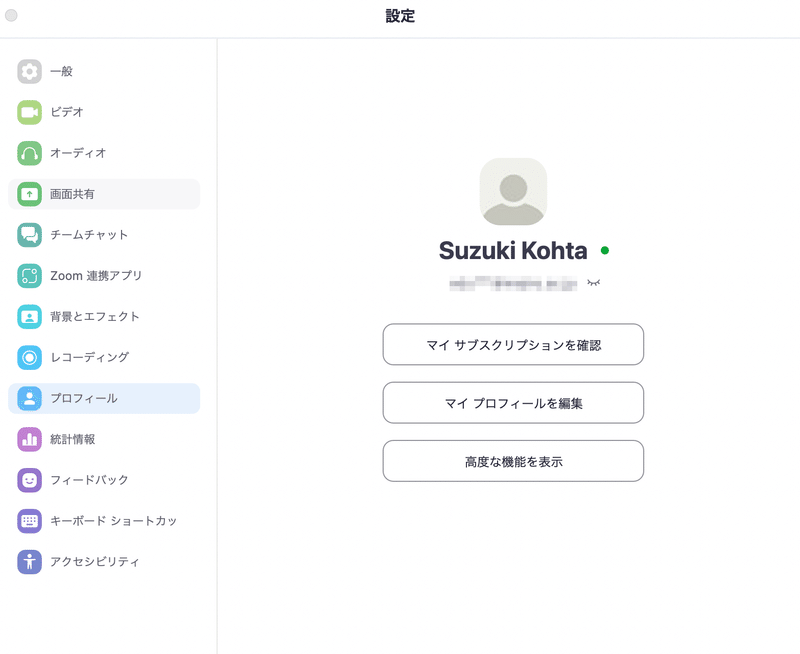Click 高度な機能を表示 button

(x=513, y=461)
